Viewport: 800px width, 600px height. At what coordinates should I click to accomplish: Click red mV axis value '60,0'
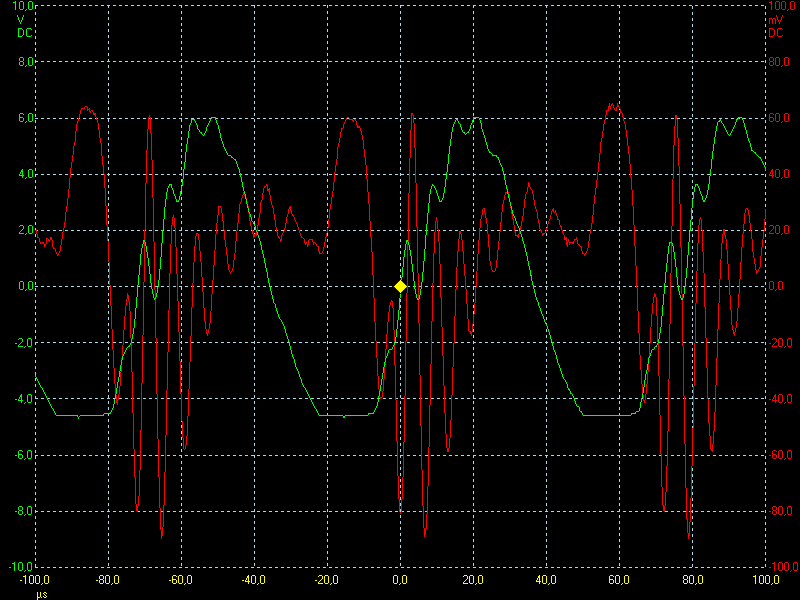pos(779,118)
